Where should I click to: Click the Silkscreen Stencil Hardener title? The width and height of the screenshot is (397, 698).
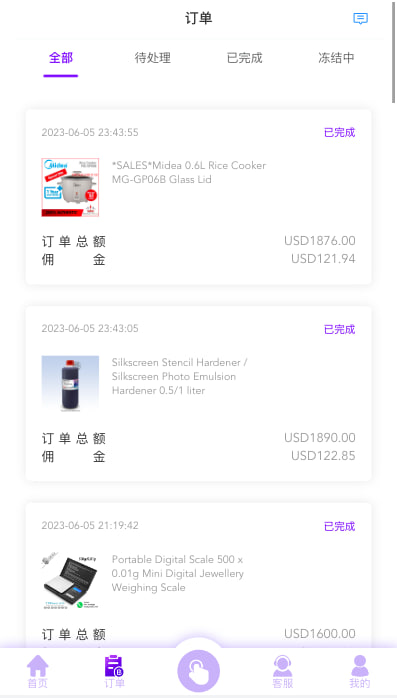[x=180, y=377]
